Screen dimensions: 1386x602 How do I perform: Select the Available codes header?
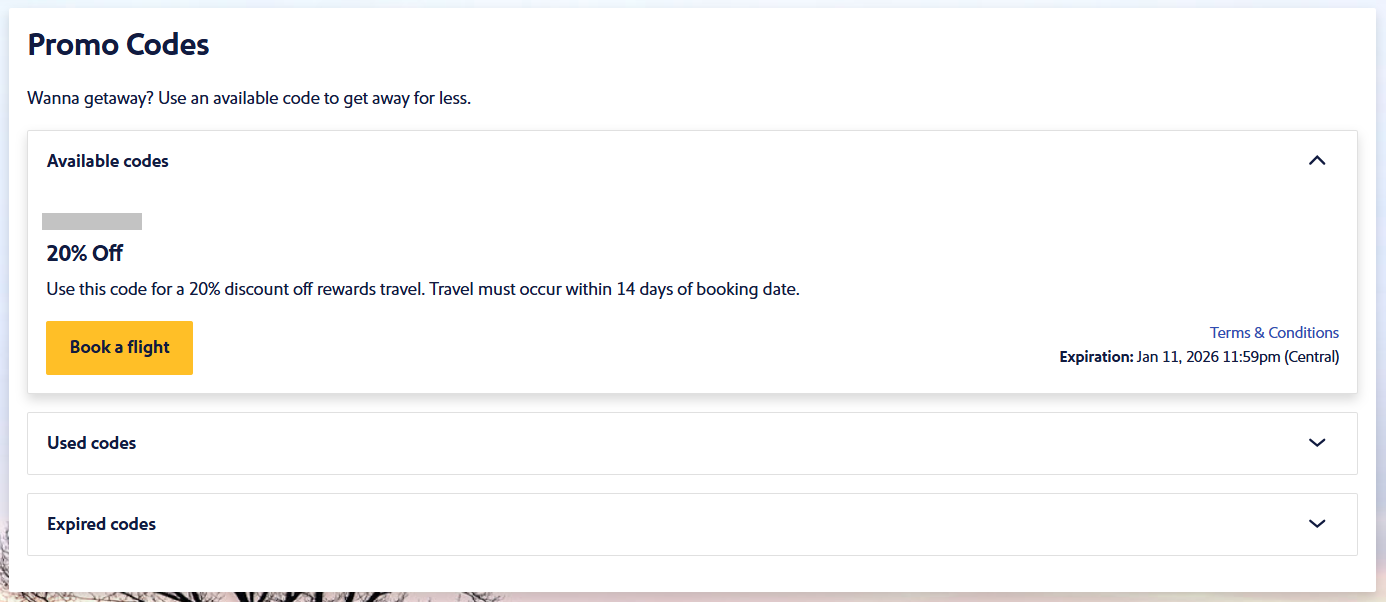[107, 160]
